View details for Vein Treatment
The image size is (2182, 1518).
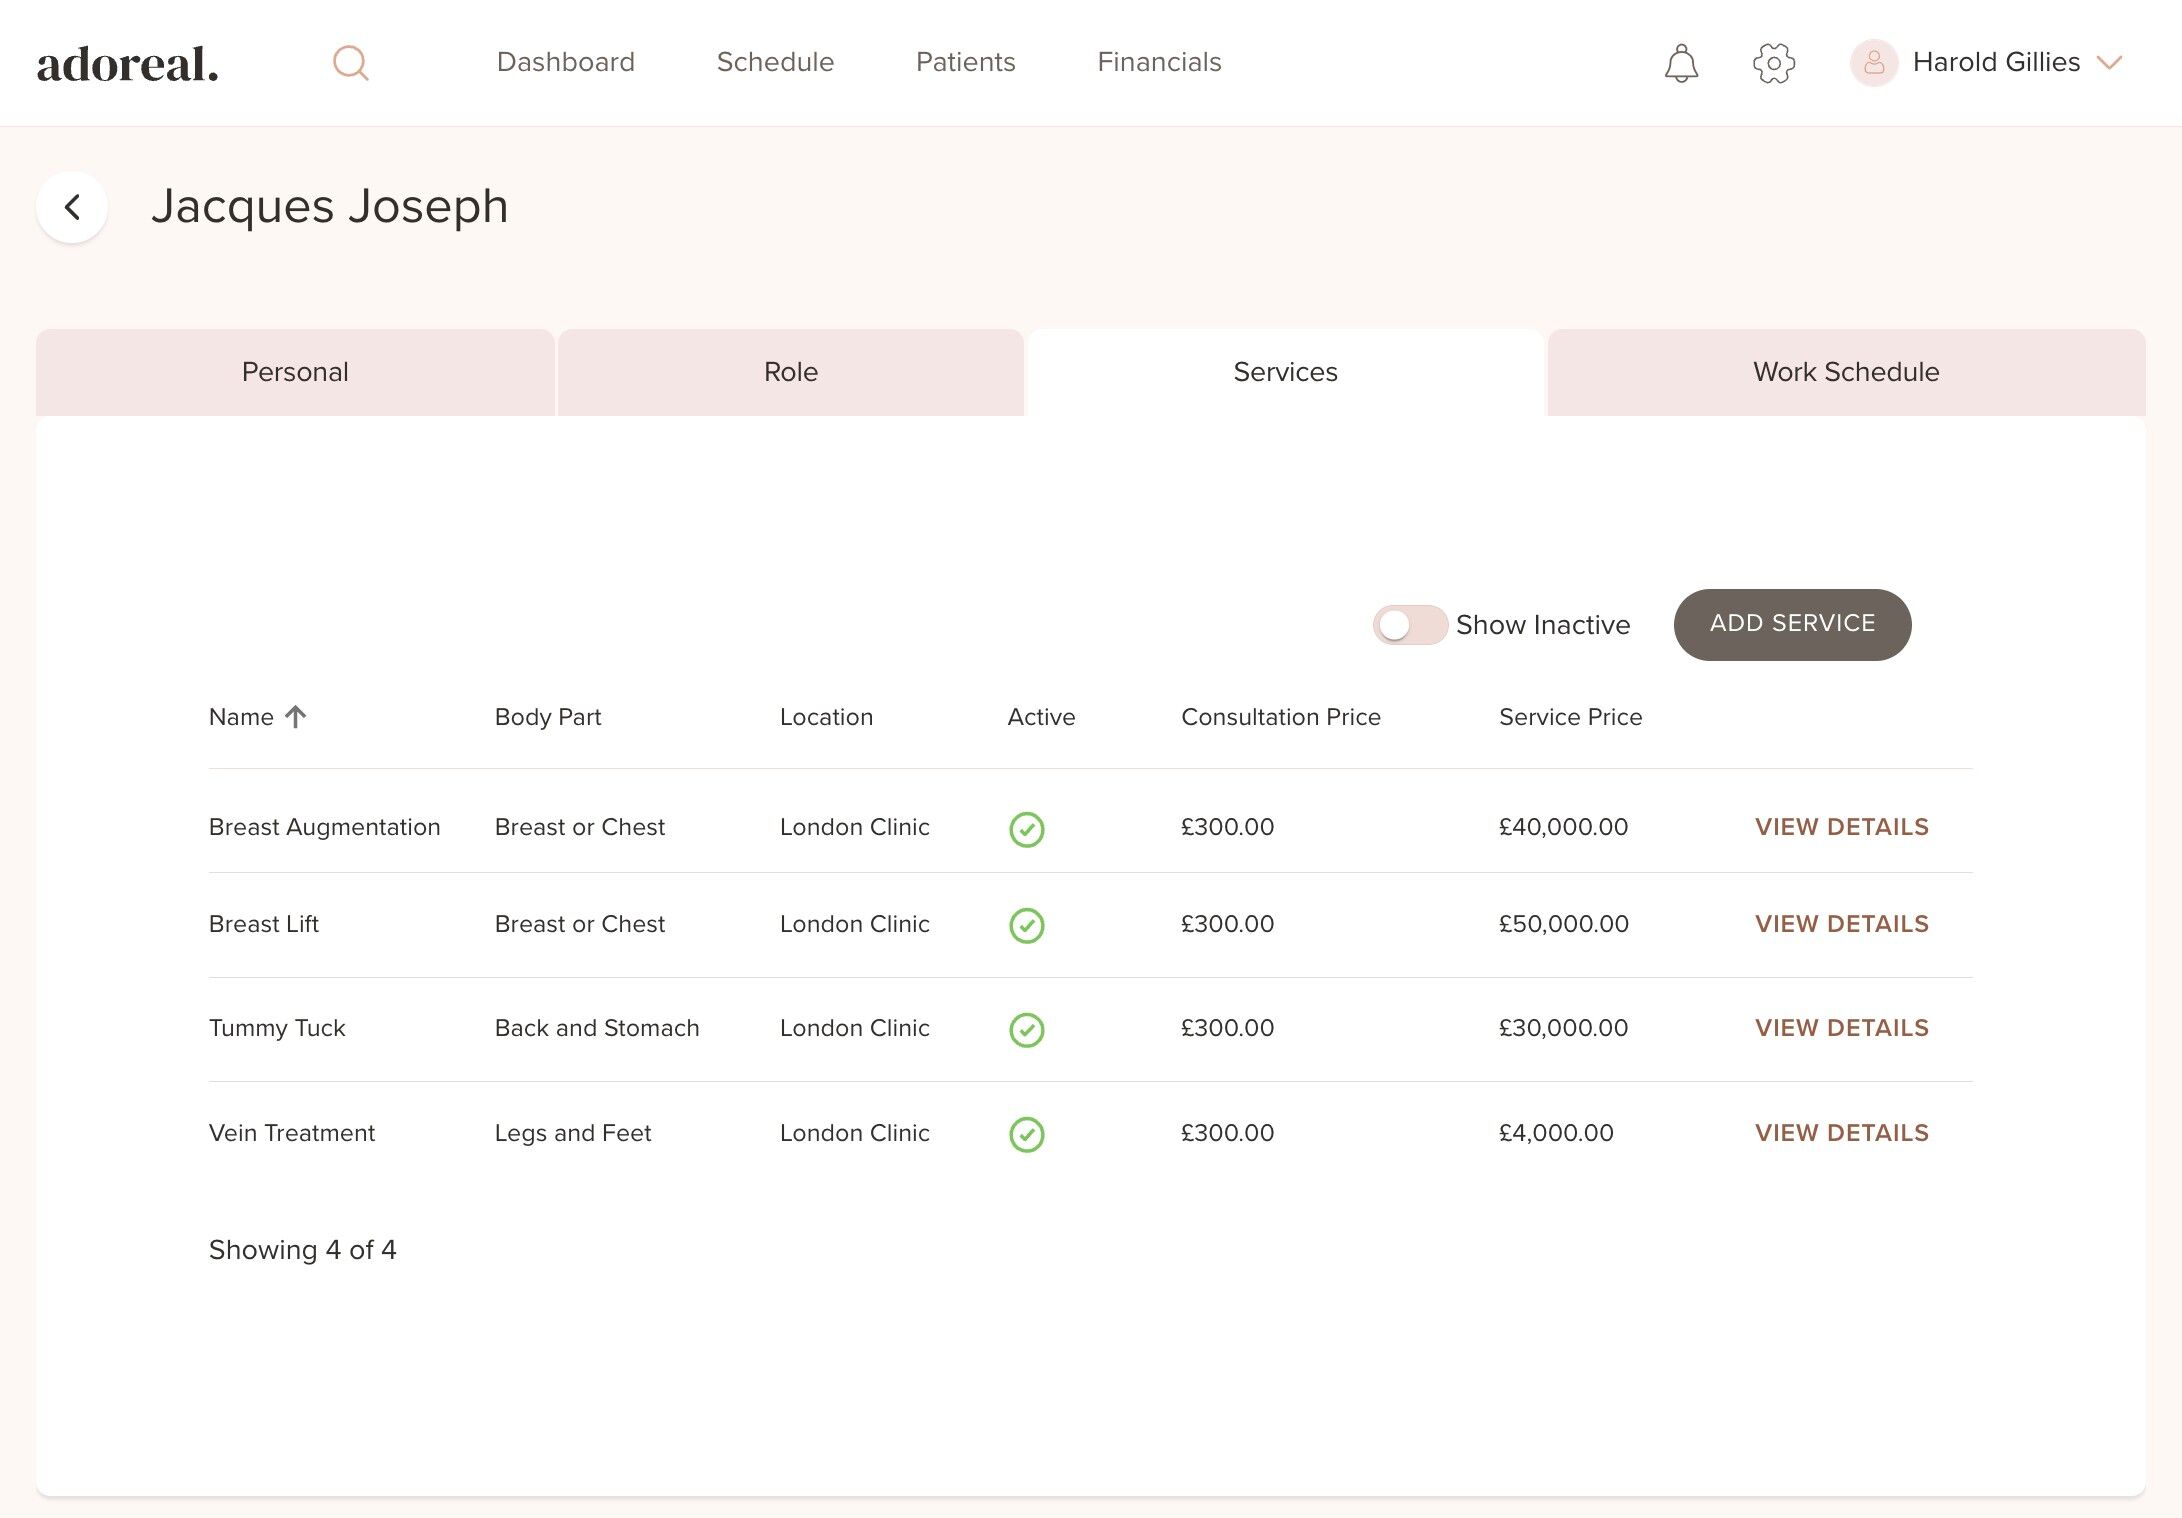tap(1841, 1133)
